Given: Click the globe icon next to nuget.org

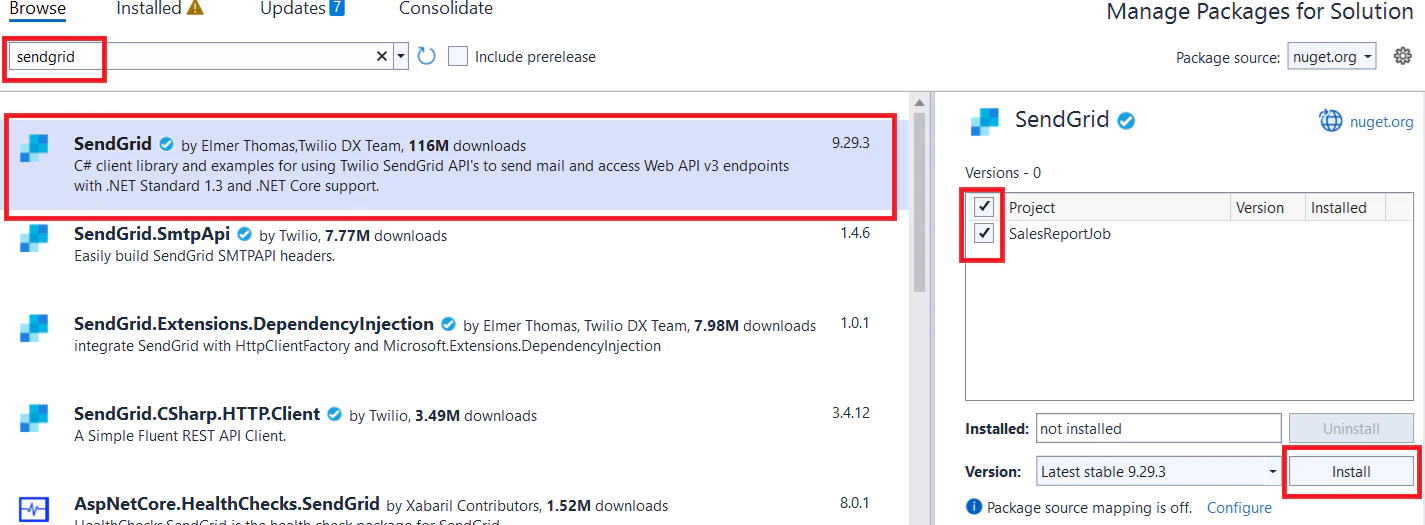Looking at the screenshot, I should [x=1331, y=121].
